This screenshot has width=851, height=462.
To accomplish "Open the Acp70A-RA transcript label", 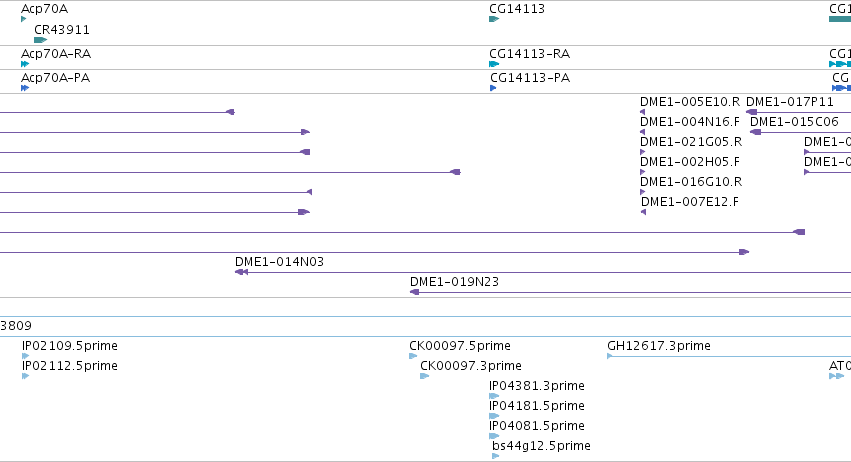I will tap(56, 54).
